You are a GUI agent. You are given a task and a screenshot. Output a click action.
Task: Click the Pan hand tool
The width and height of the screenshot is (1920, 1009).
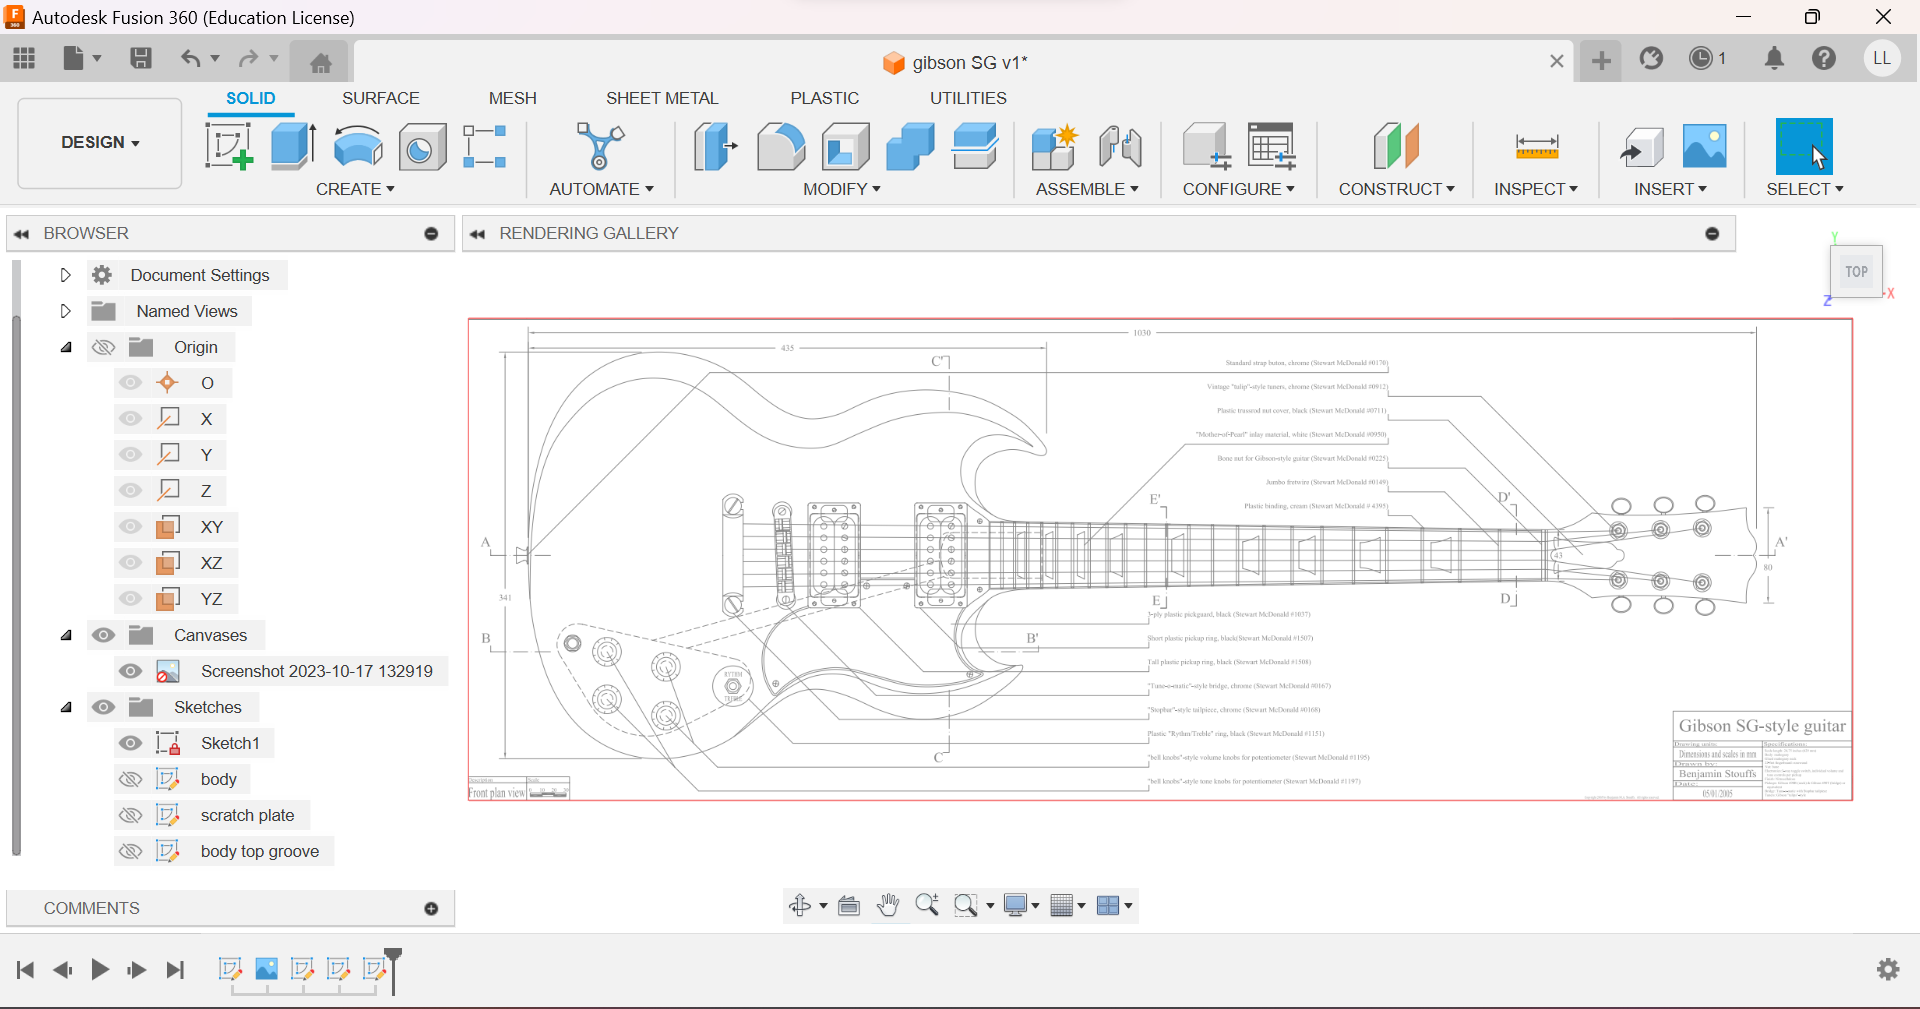888,905
